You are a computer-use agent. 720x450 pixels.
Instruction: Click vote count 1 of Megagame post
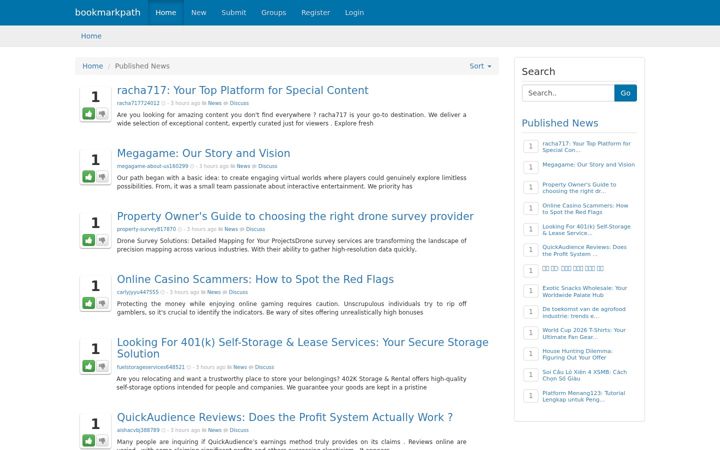tap(95, 160)
